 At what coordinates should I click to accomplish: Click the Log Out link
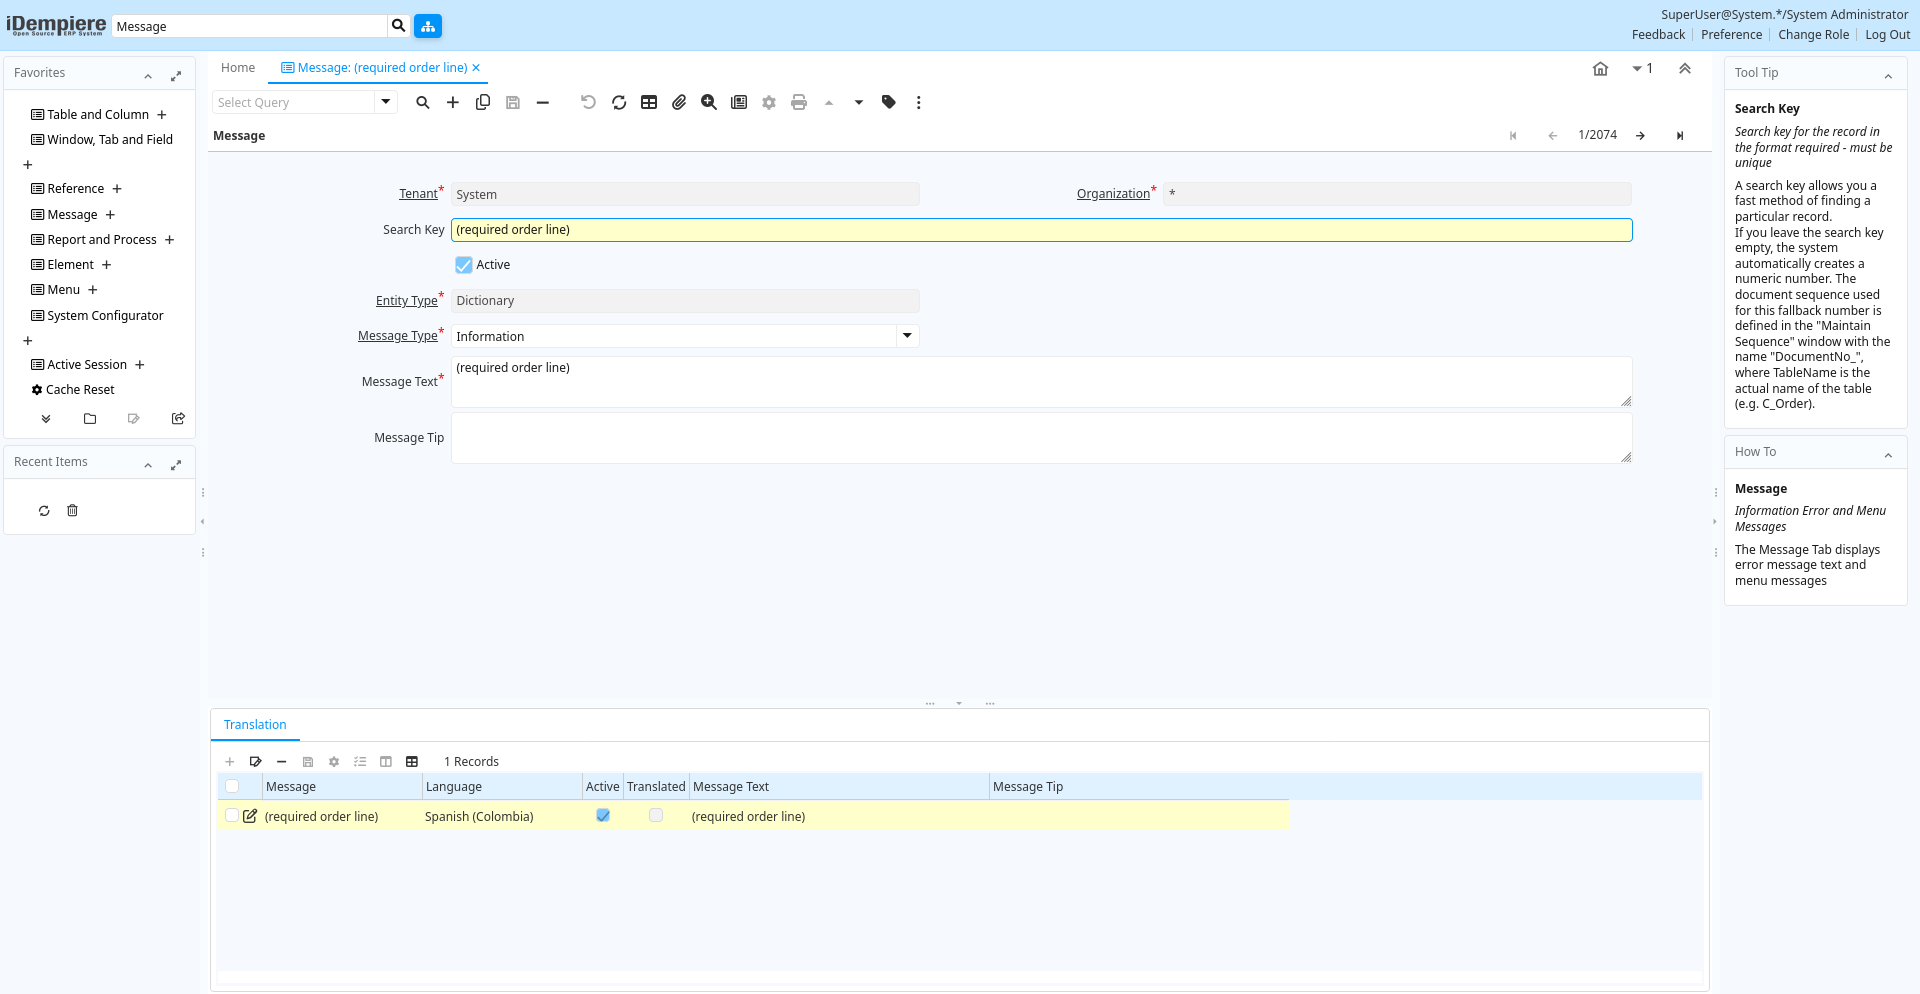1887,35
